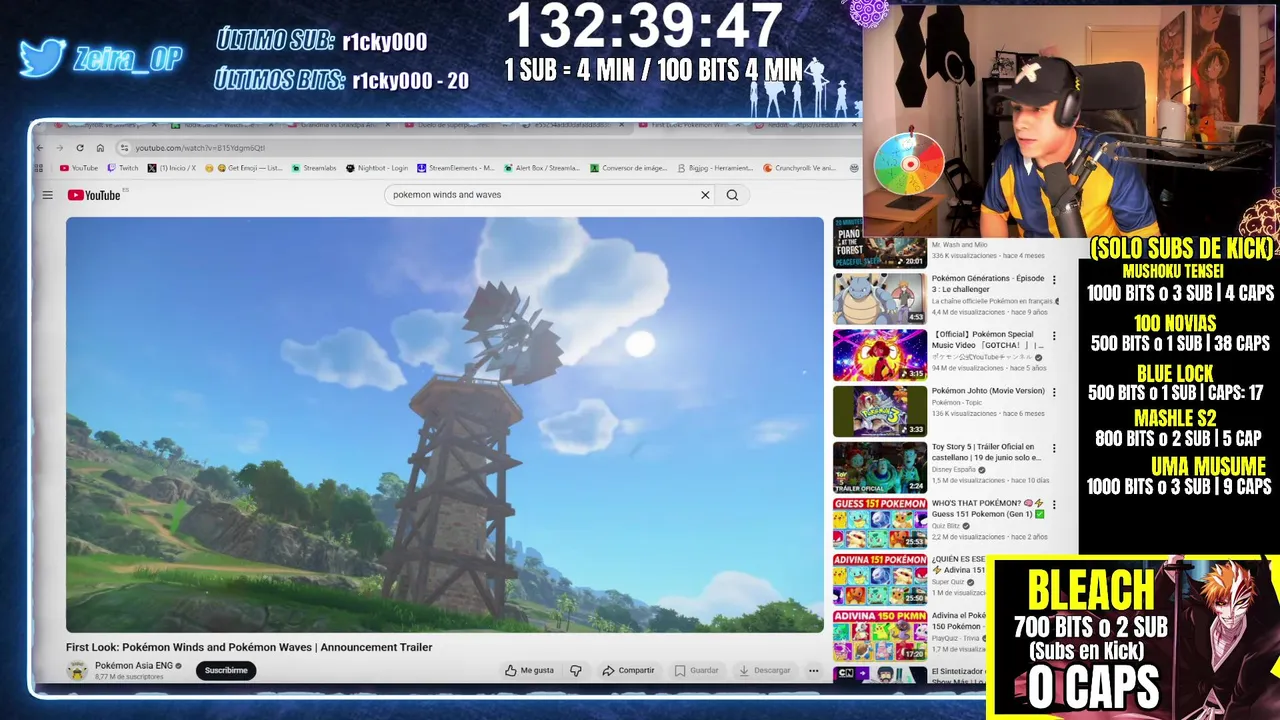Viewport: 1280px width, 720px height.
Task: Click Quiz Blitz channel name
Action: pyautogui.click(x=947, y=526)
